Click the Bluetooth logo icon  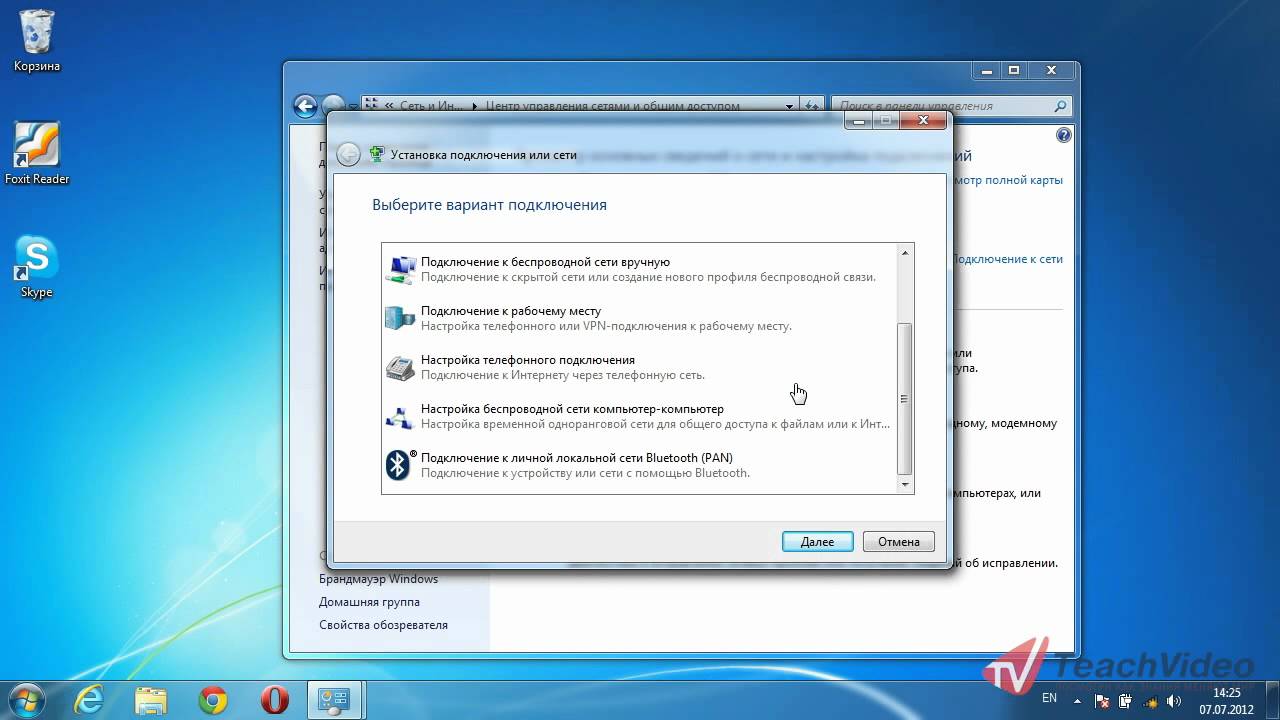tap(399, 465)
